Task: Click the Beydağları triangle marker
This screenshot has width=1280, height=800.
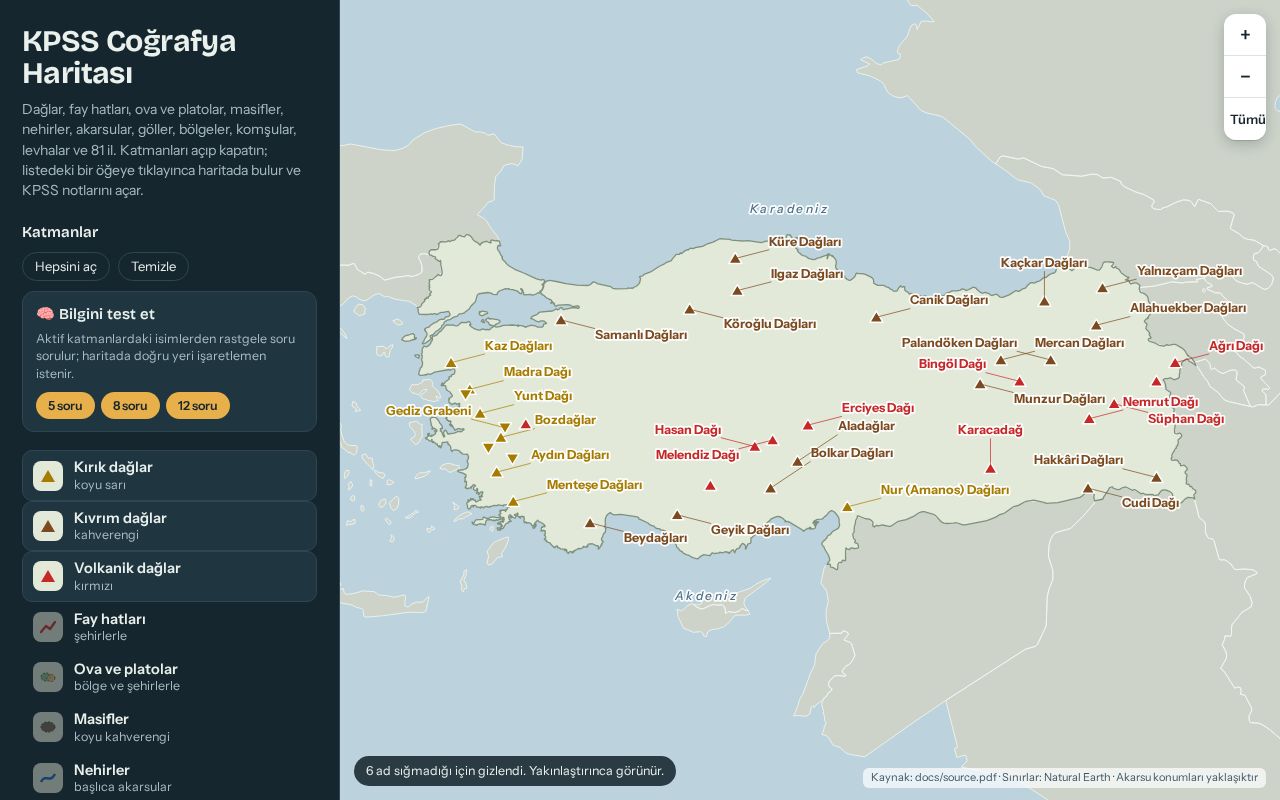Action: [590, 522]
